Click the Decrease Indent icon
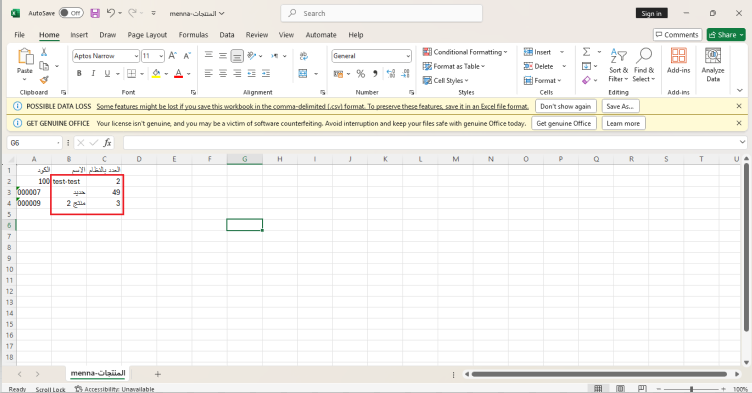The height and width of the screenshot is (393, 752). click(252, 73)
